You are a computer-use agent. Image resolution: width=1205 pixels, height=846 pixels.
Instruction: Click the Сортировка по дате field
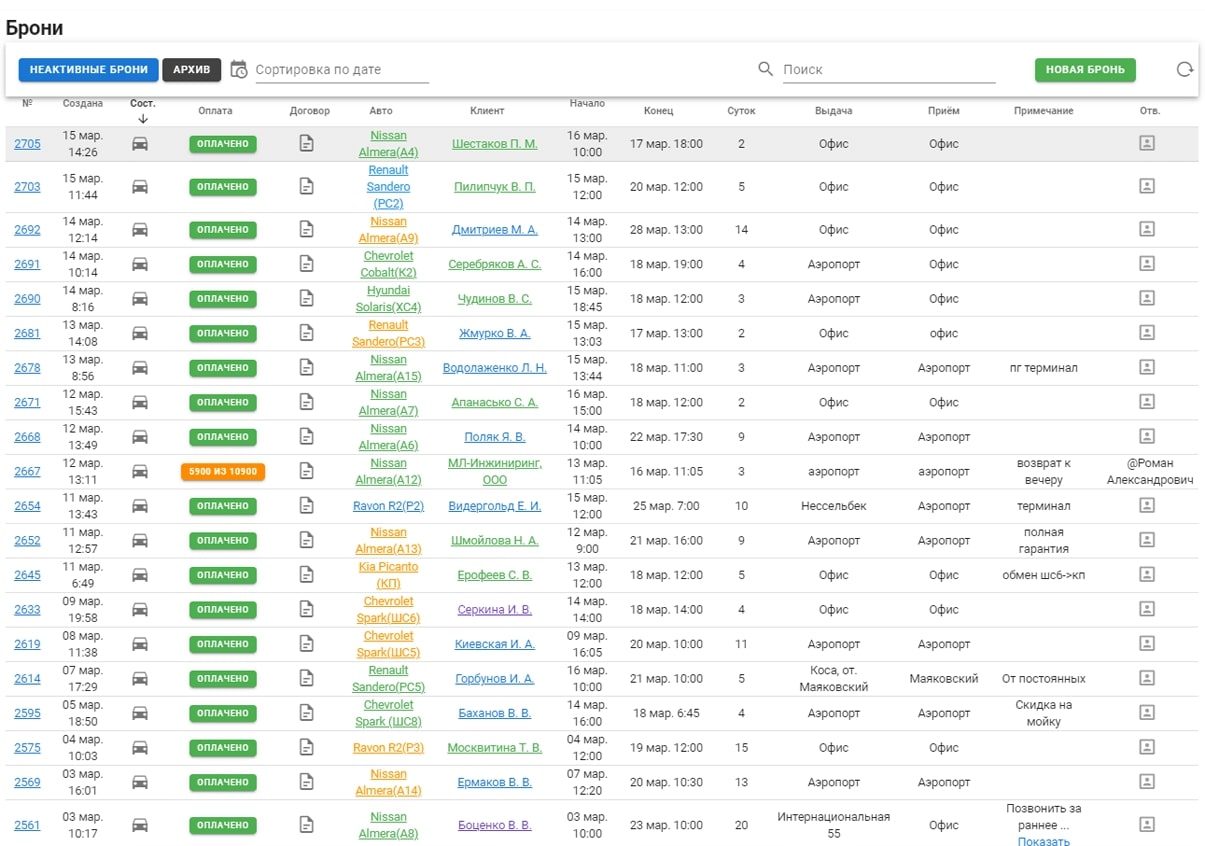click(x=342, y=70)
